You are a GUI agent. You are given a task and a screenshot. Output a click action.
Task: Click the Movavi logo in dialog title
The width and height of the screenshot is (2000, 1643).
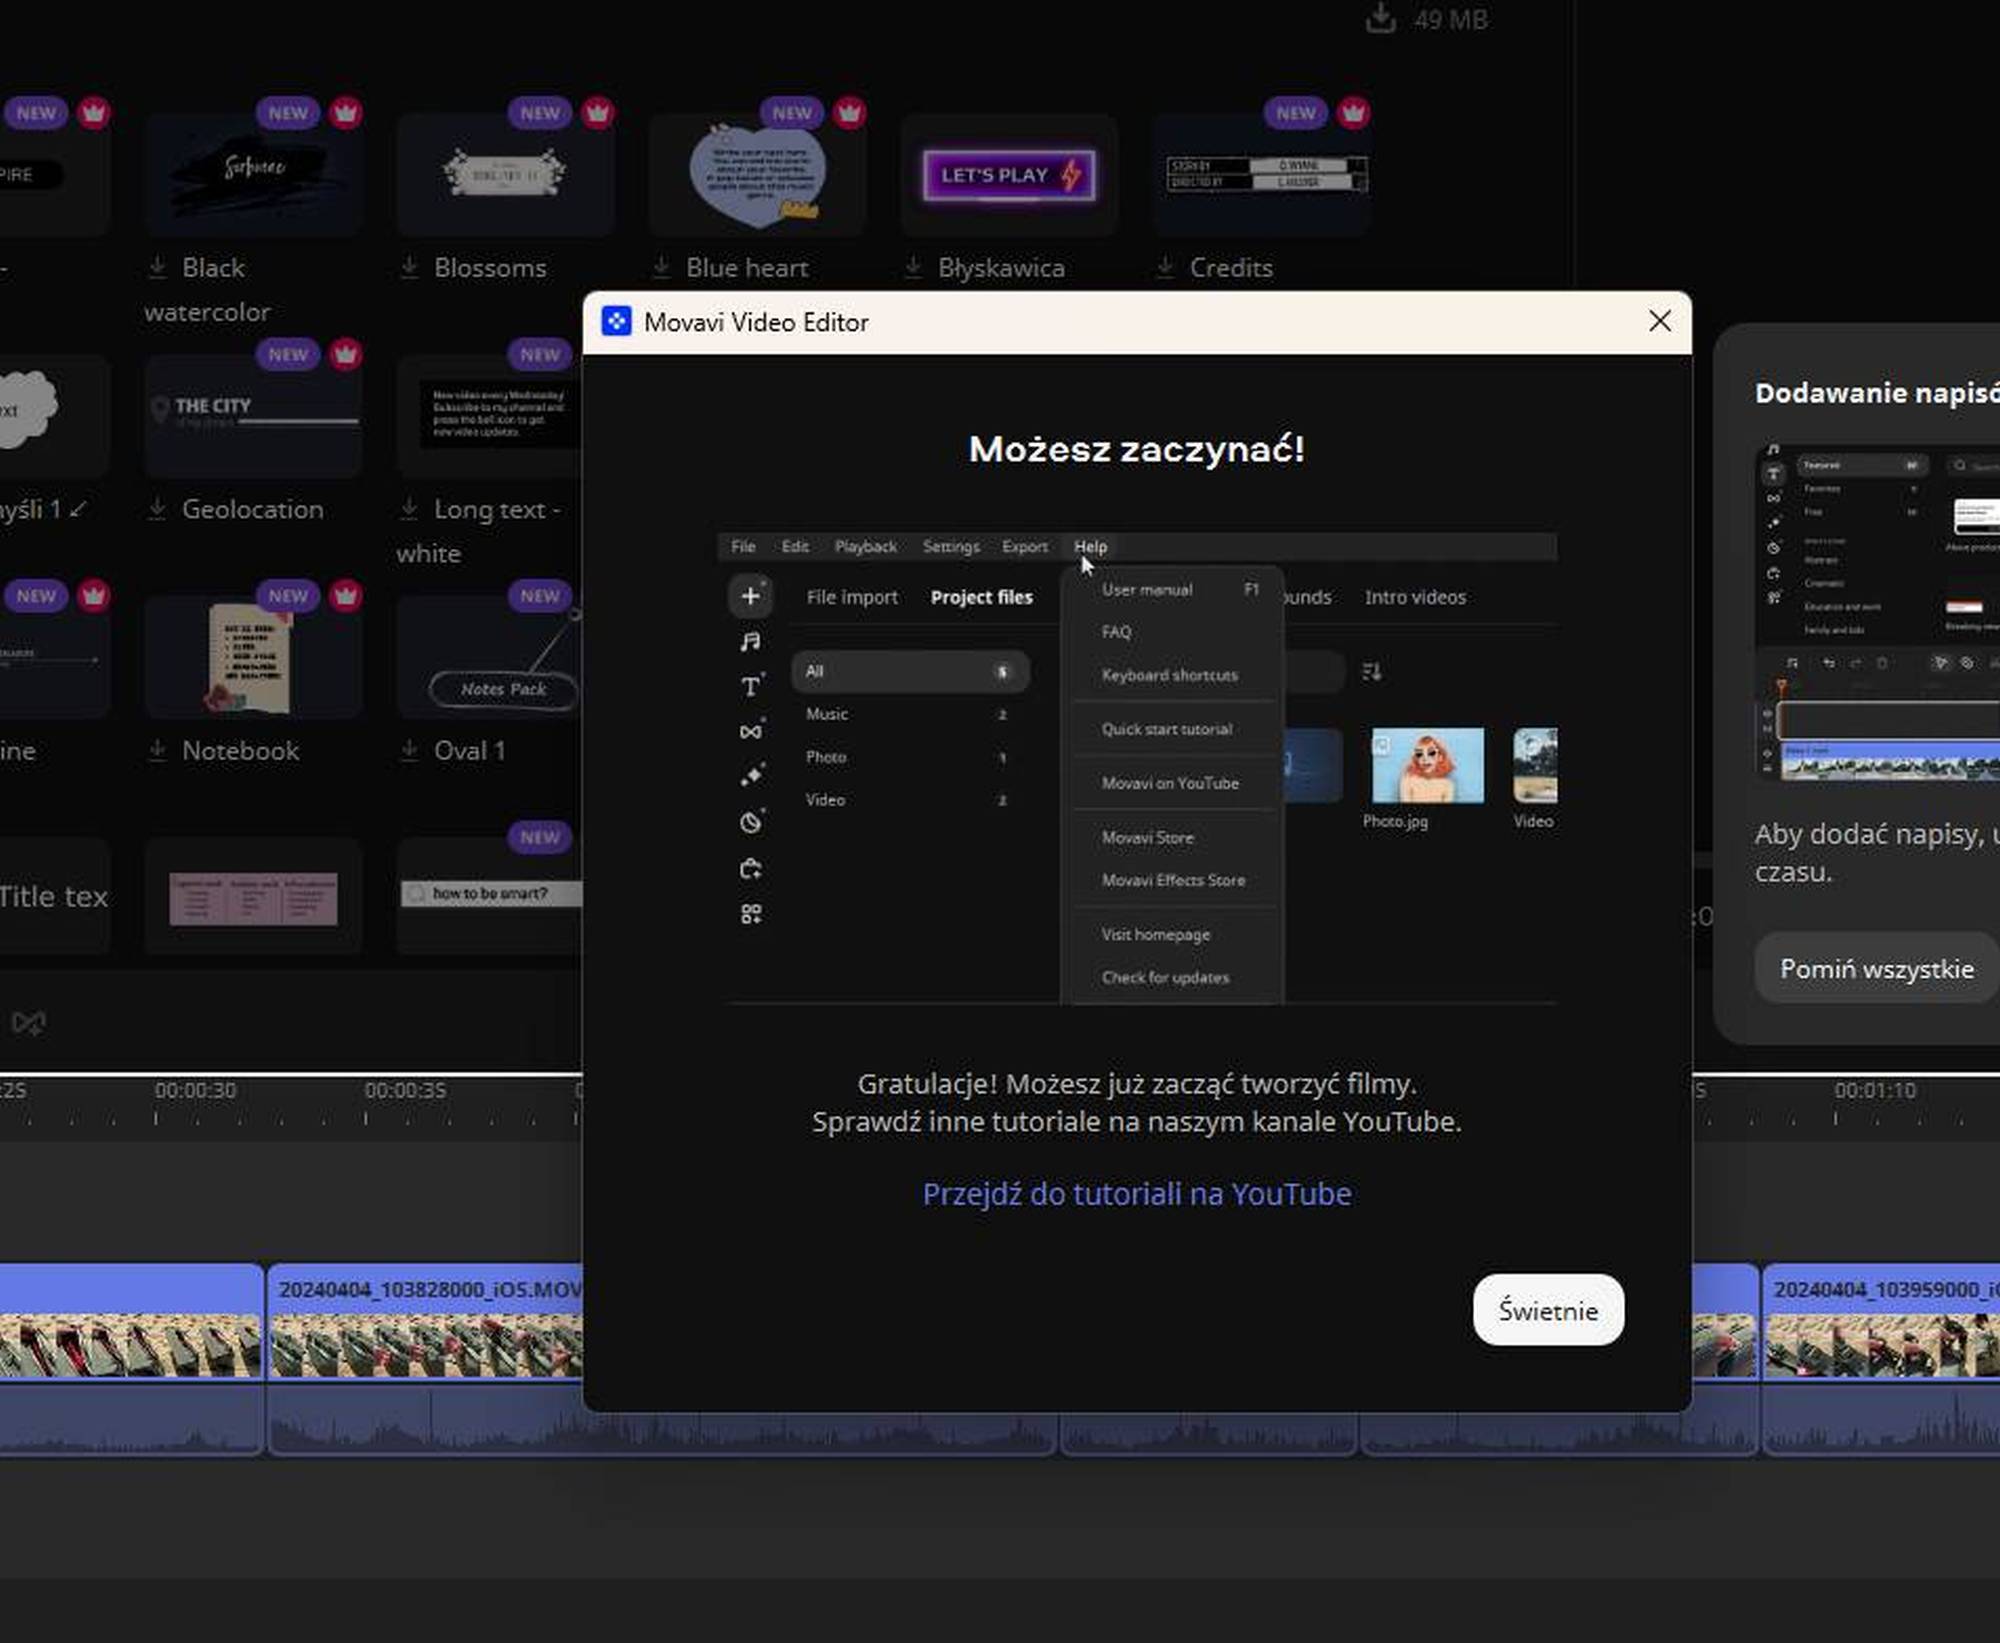(616, 322)
